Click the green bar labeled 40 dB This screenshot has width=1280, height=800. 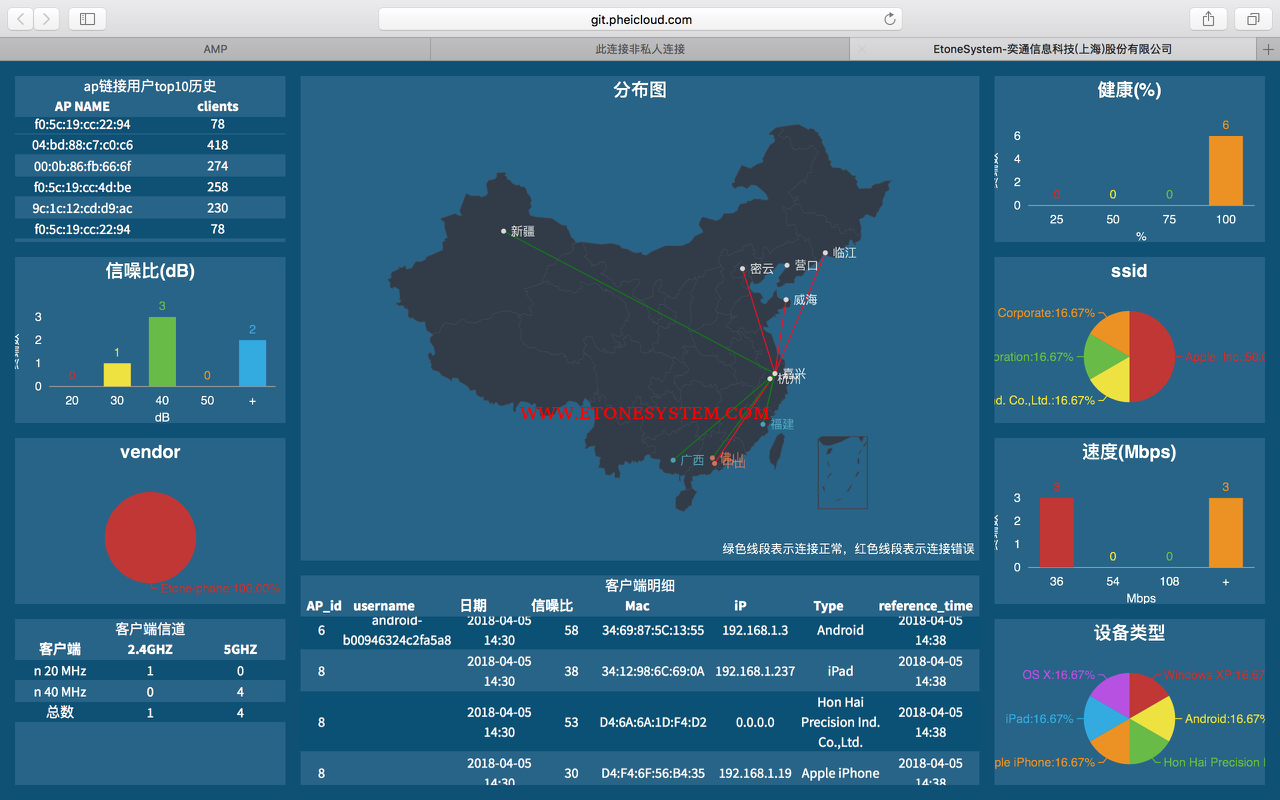click(x=162, y=351)
